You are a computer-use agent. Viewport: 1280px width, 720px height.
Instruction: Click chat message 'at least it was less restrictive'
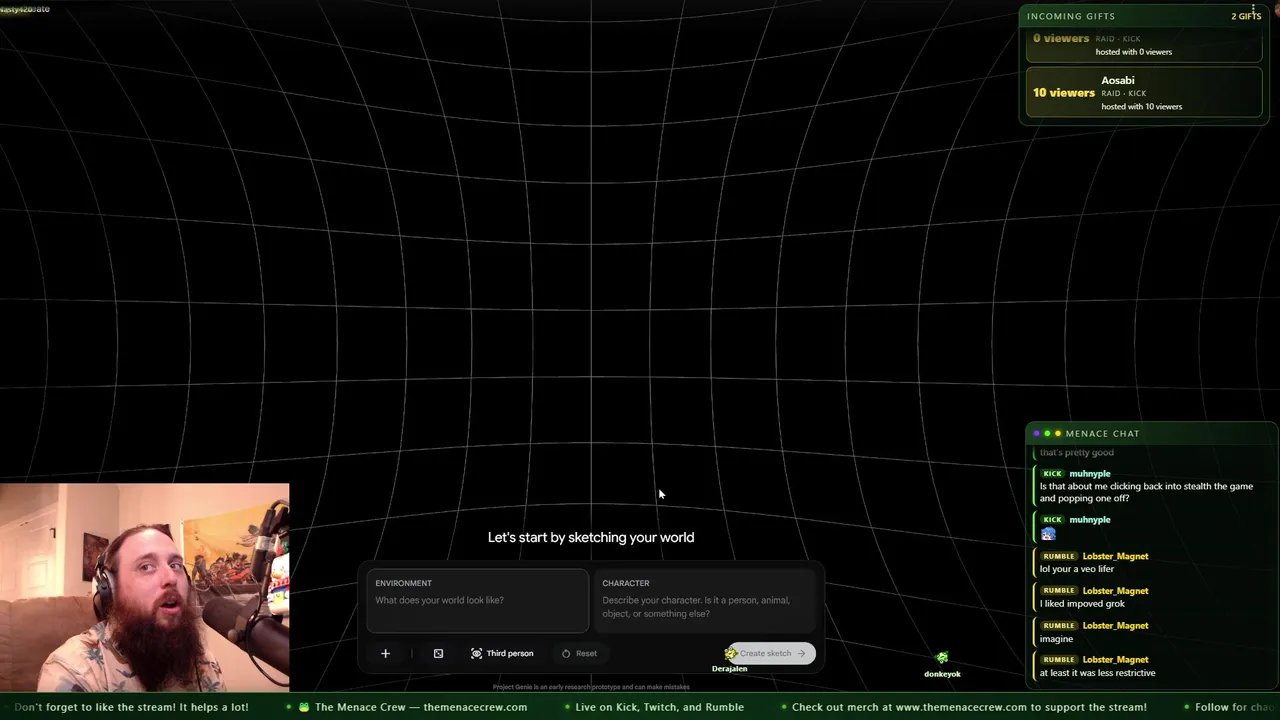tap(1097, 673)
